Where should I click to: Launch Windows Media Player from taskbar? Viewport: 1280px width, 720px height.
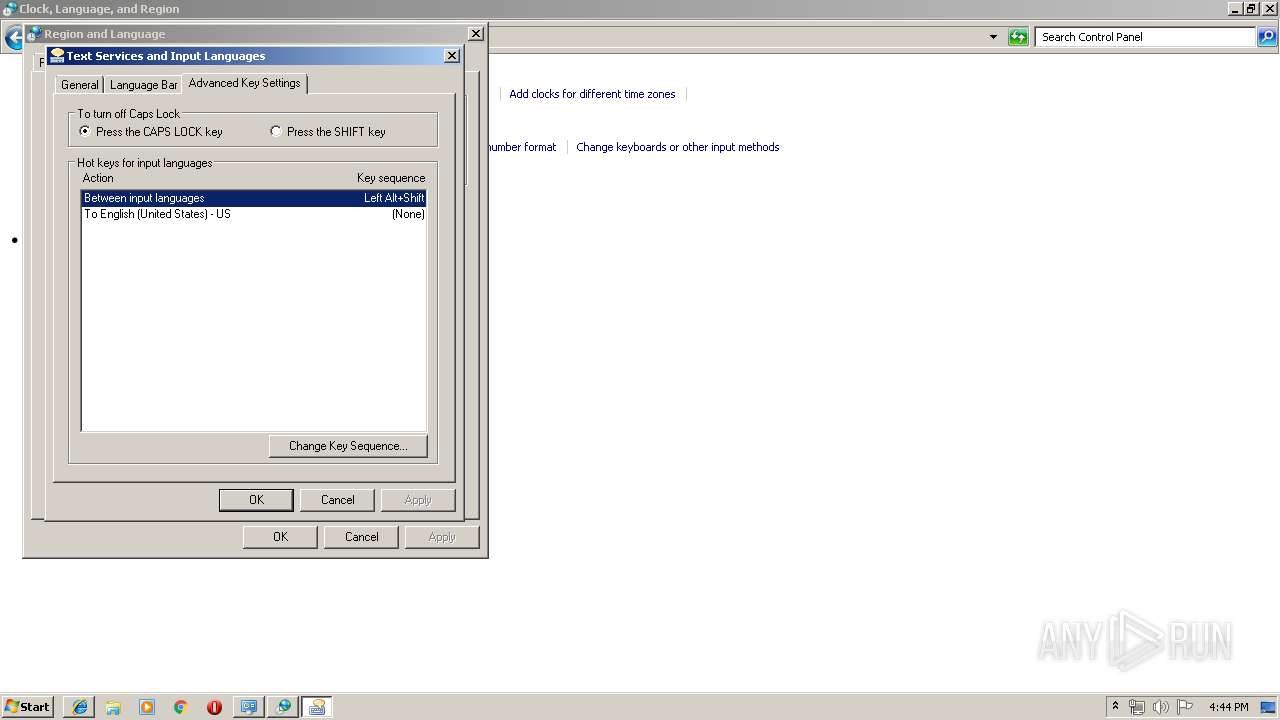(x=147, y=707)
